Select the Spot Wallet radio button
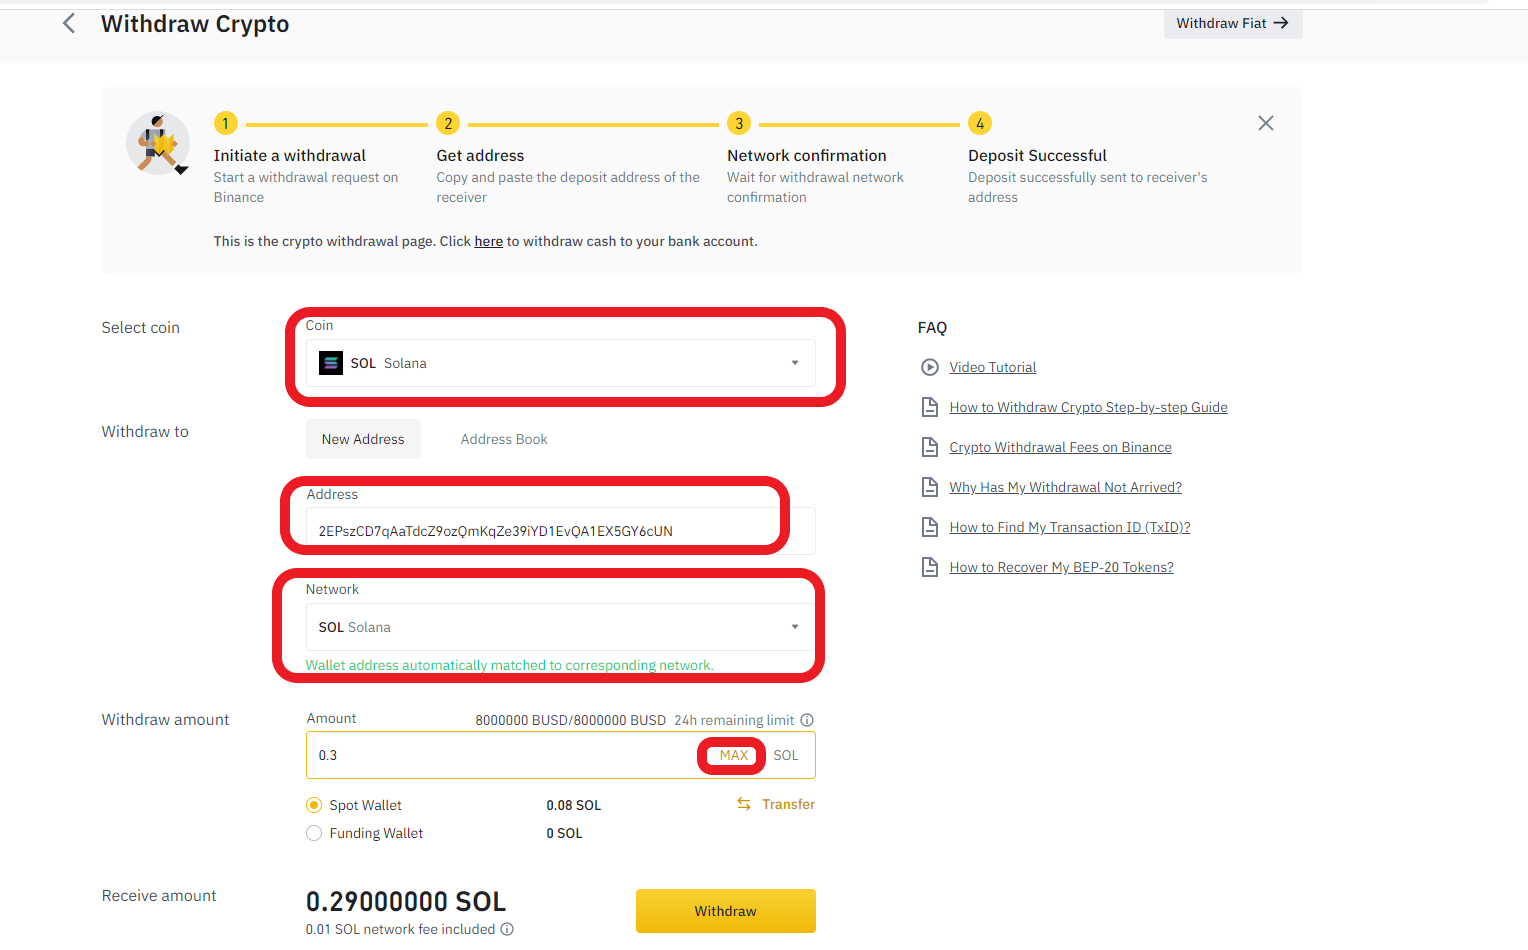Image resolution: width=1528 pixels, height=950 pixels. click(x=314, y=805)
